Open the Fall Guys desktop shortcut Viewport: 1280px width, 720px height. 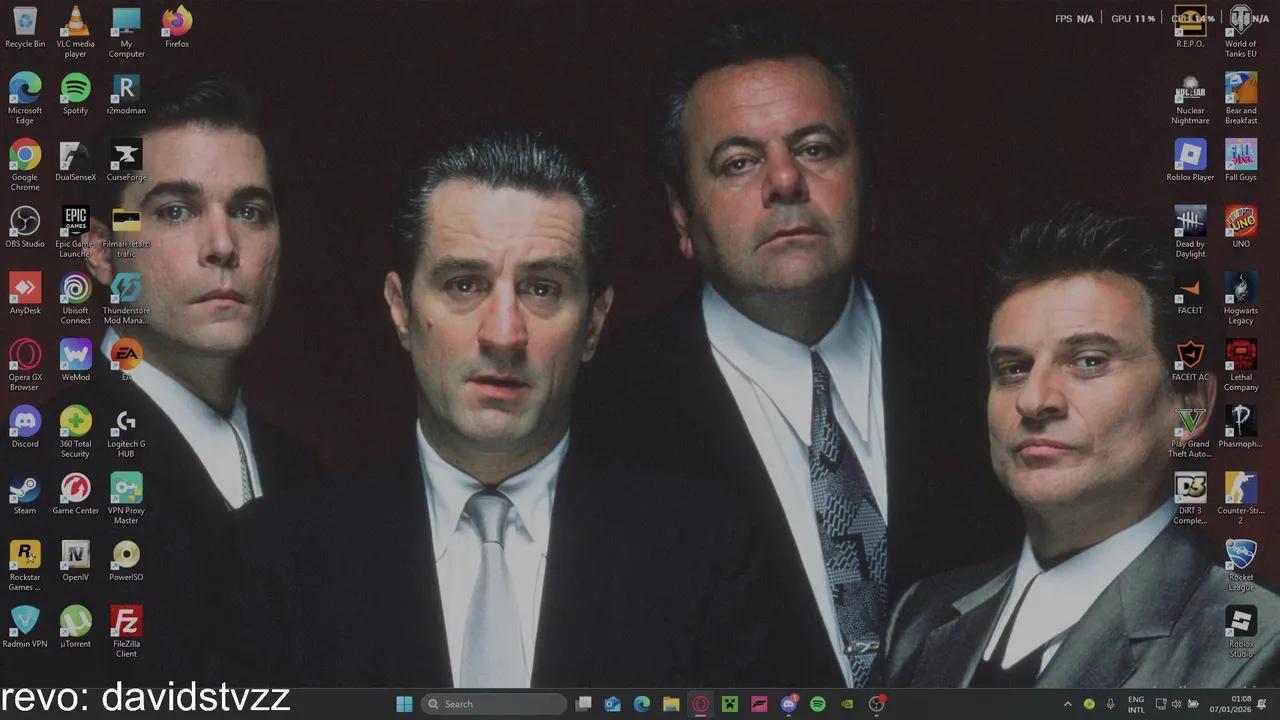[1241, 161]
